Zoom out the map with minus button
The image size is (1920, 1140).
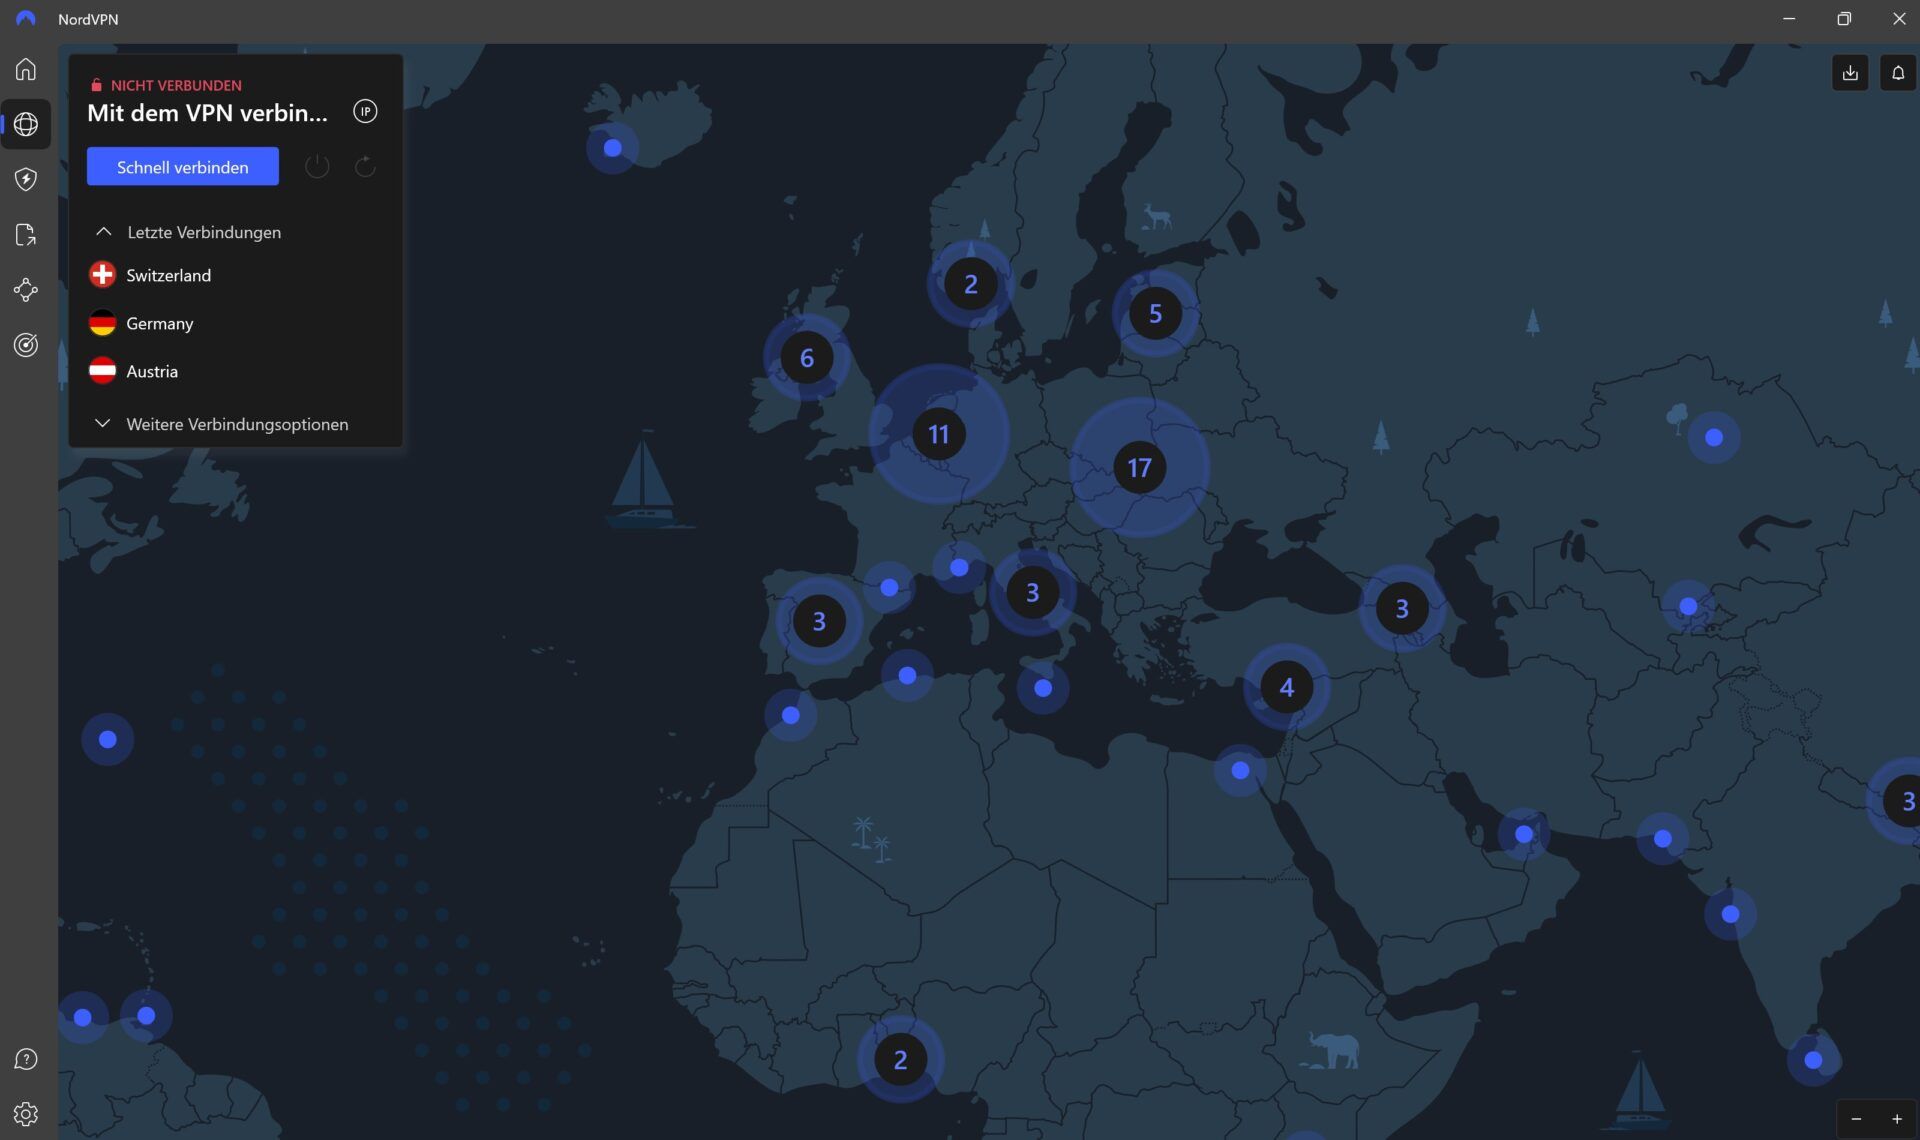click(1856, 1119)
